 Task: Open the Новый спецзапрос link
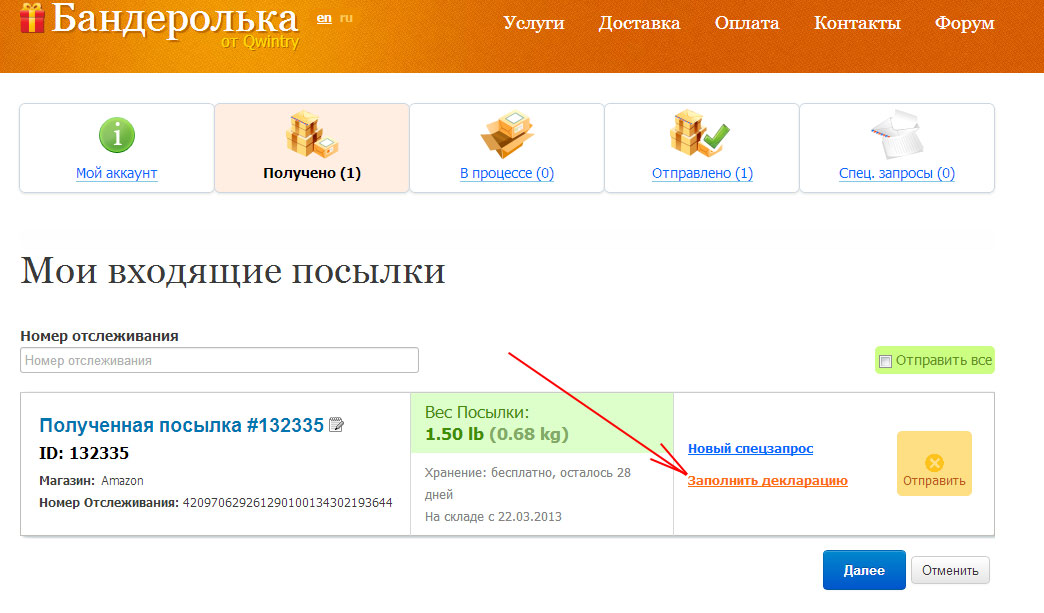pyautogui.click(x=750, y=449)
